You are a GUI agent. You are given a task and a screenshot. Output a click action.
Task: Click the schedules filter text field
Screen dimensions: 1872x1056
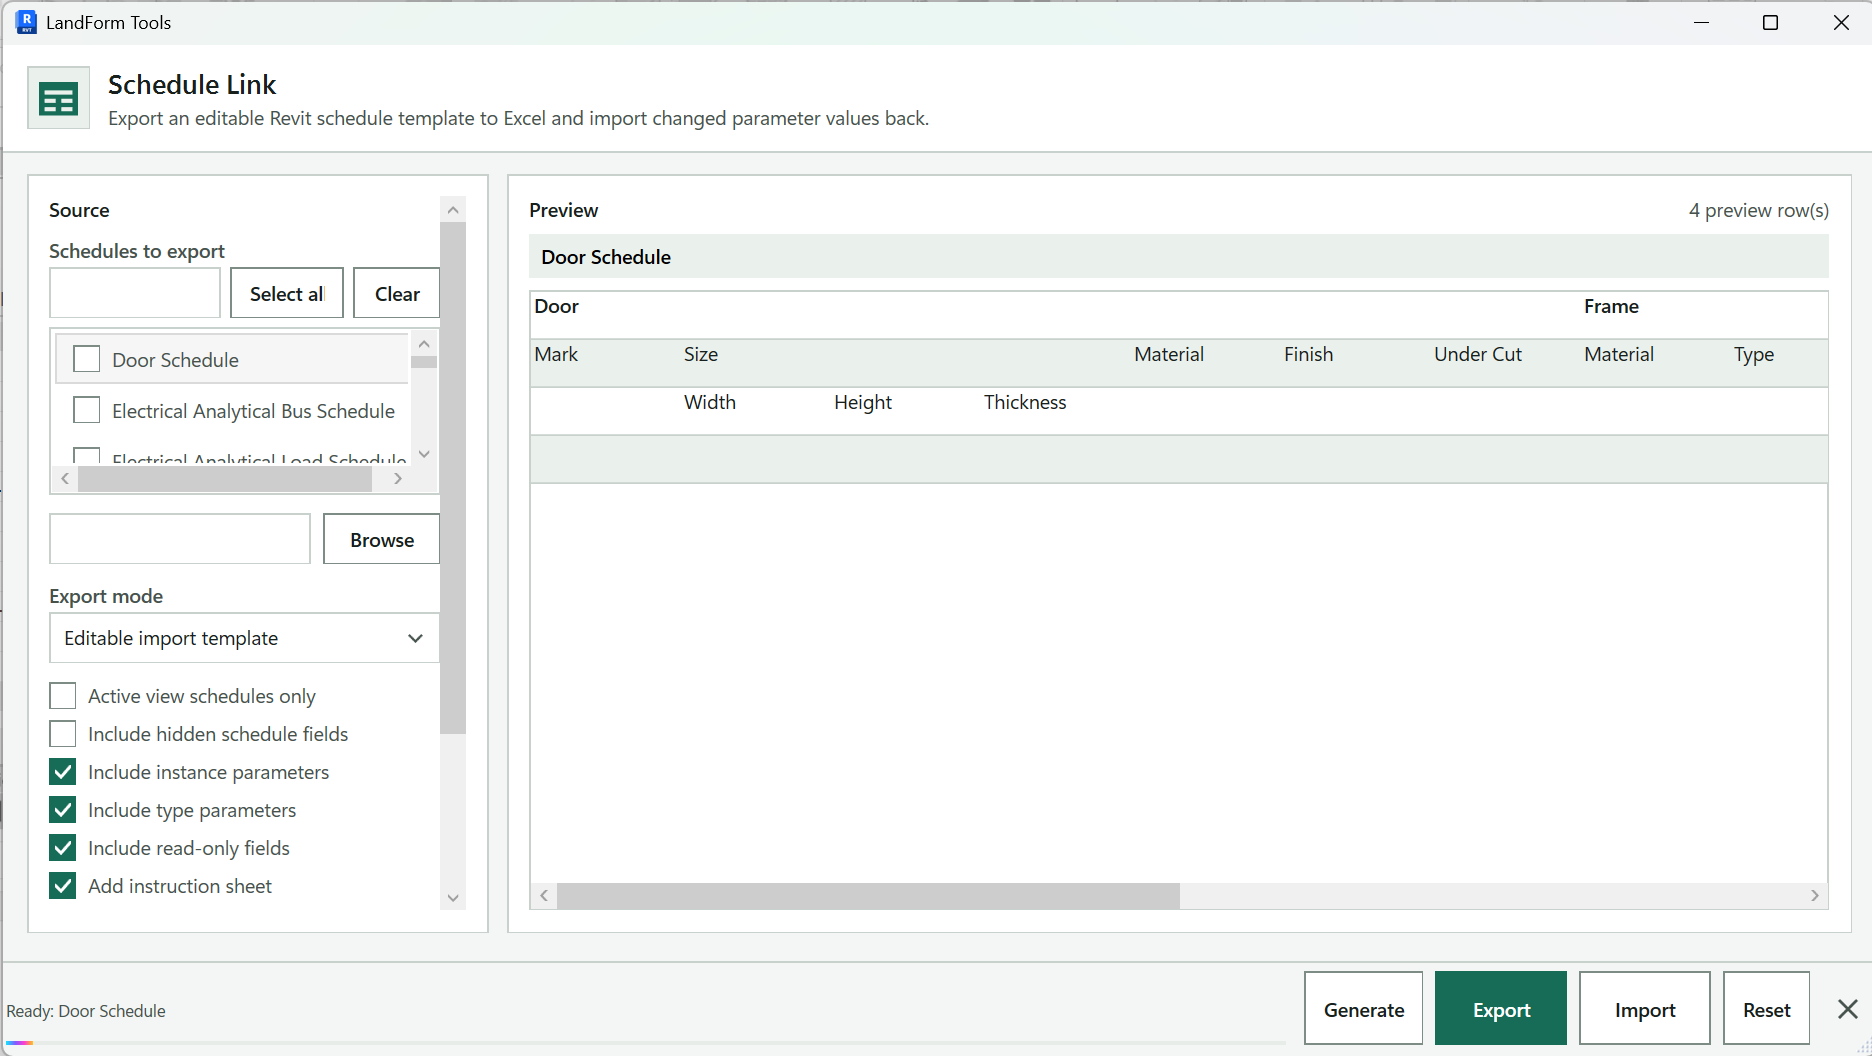135,293
